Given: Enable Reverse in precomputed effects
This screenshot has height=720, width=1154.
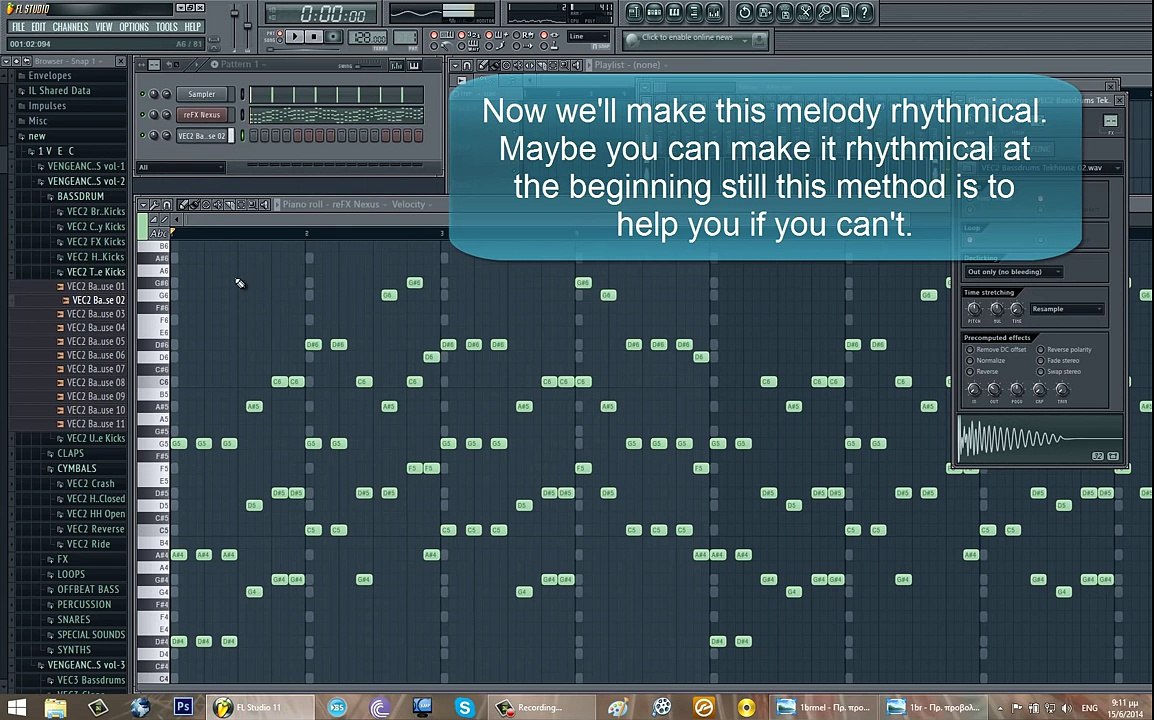Looking at the screenshot, I should (x=970, y=372).
